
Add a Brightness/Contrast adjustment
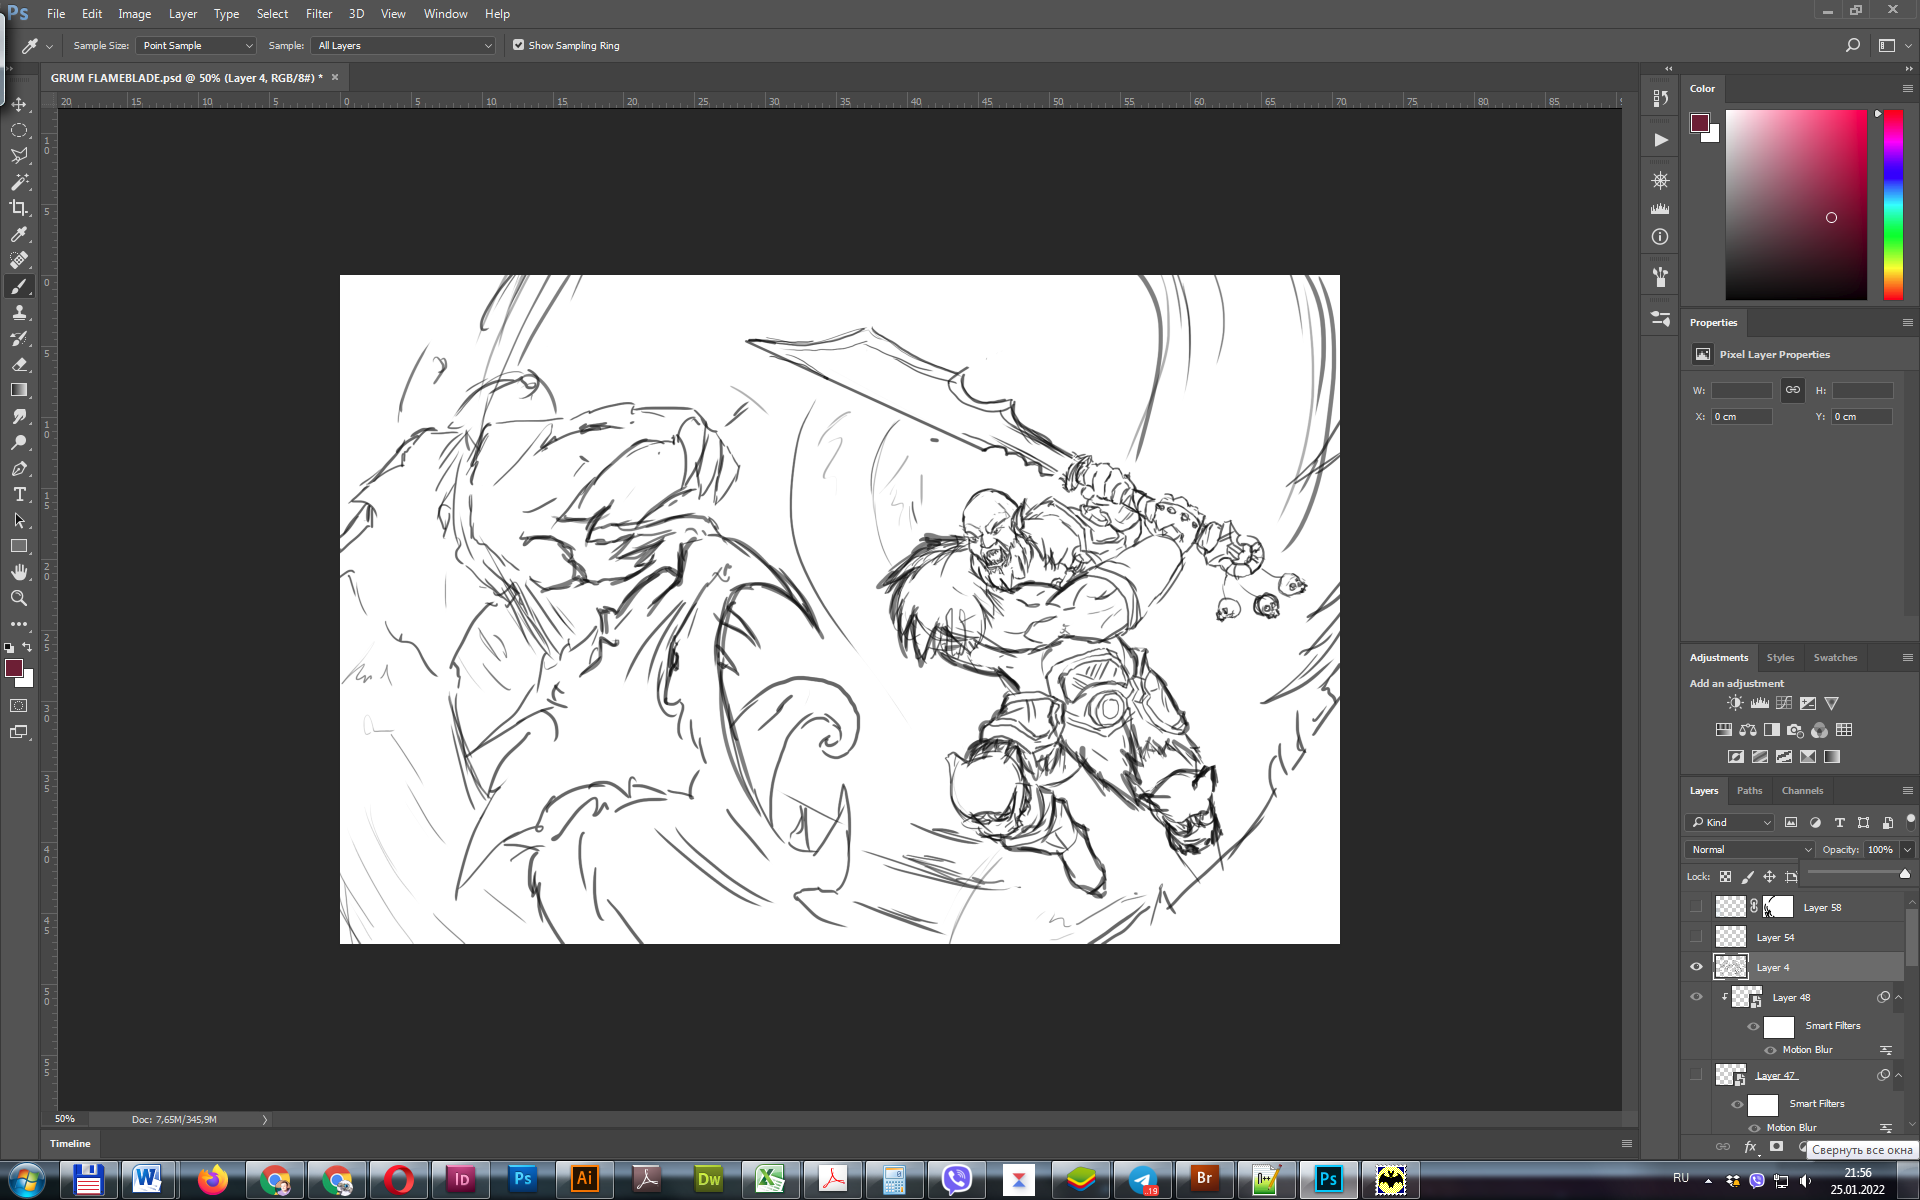(x=1735, y=703)
